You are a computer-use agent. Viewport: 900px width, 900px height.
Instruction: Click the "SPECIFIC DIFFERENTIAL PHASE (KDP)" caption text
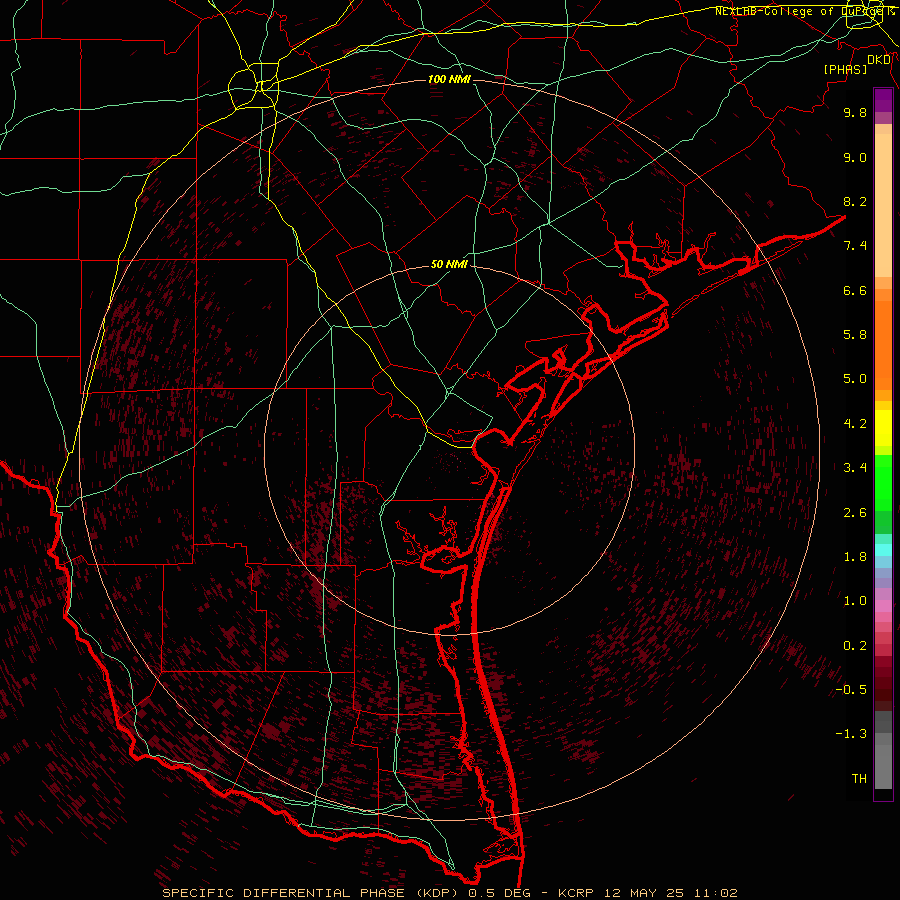coord(312,893)
